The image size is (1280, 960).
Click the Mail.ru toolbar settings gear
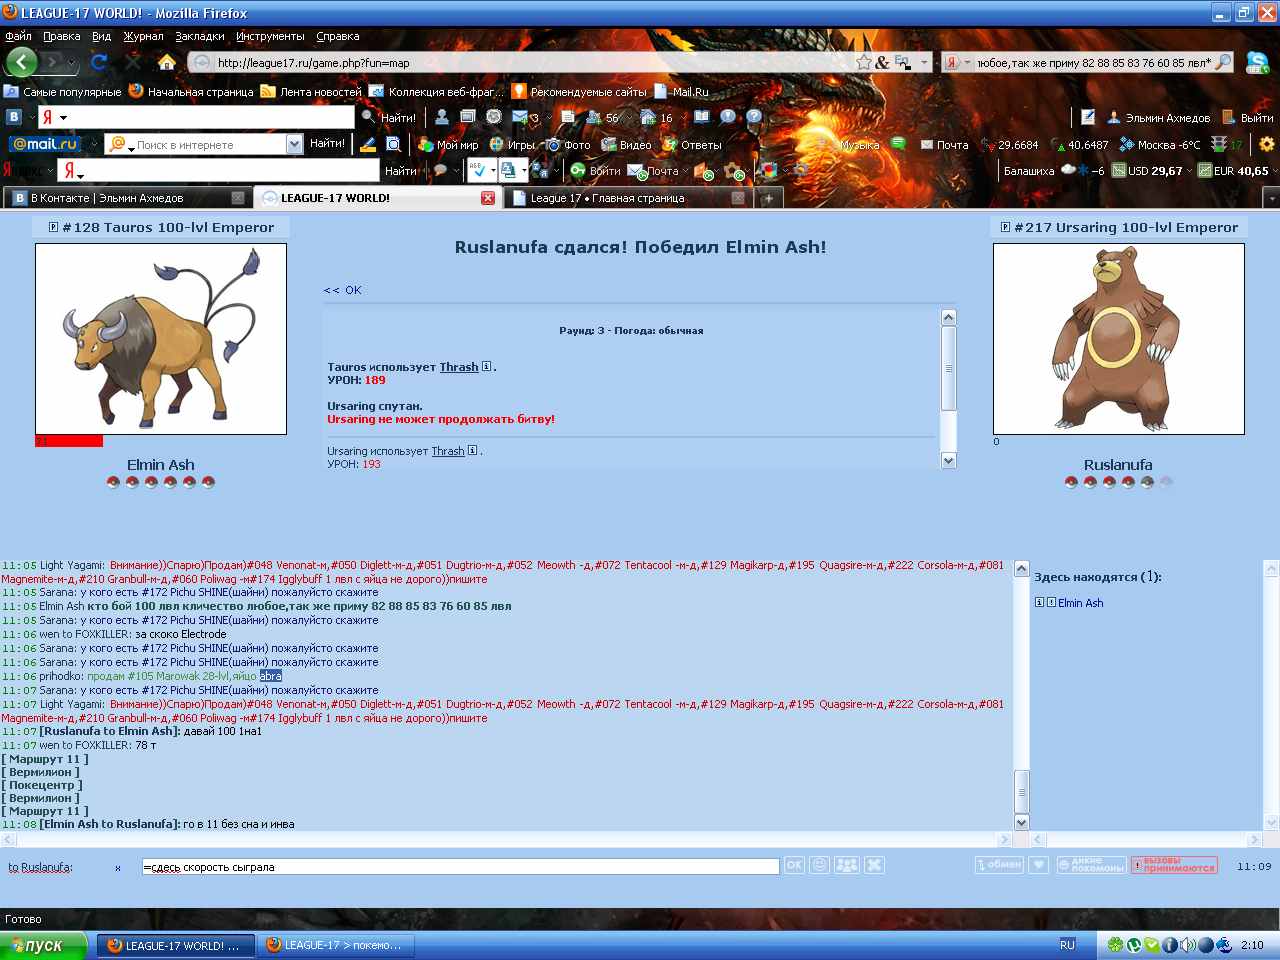[1267, 144]
